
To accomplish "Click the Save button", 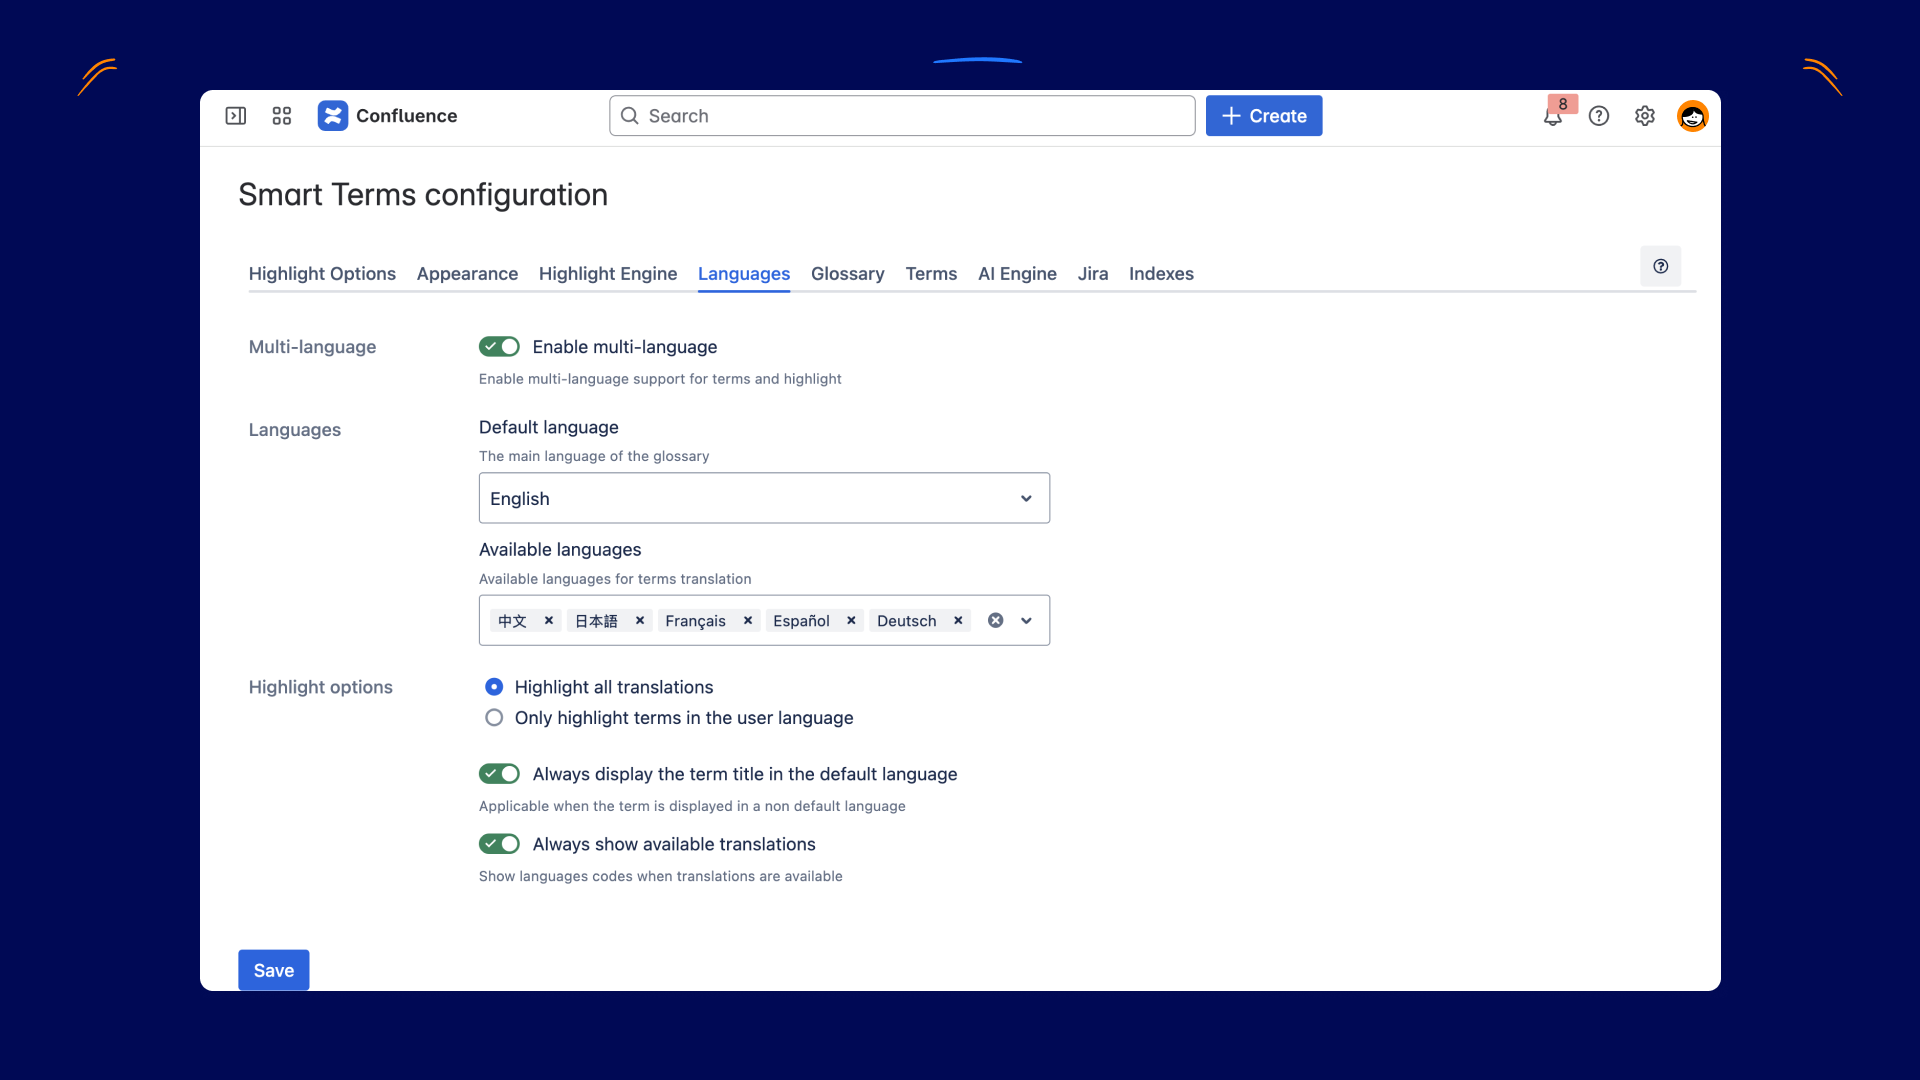I will coord(273,970).
